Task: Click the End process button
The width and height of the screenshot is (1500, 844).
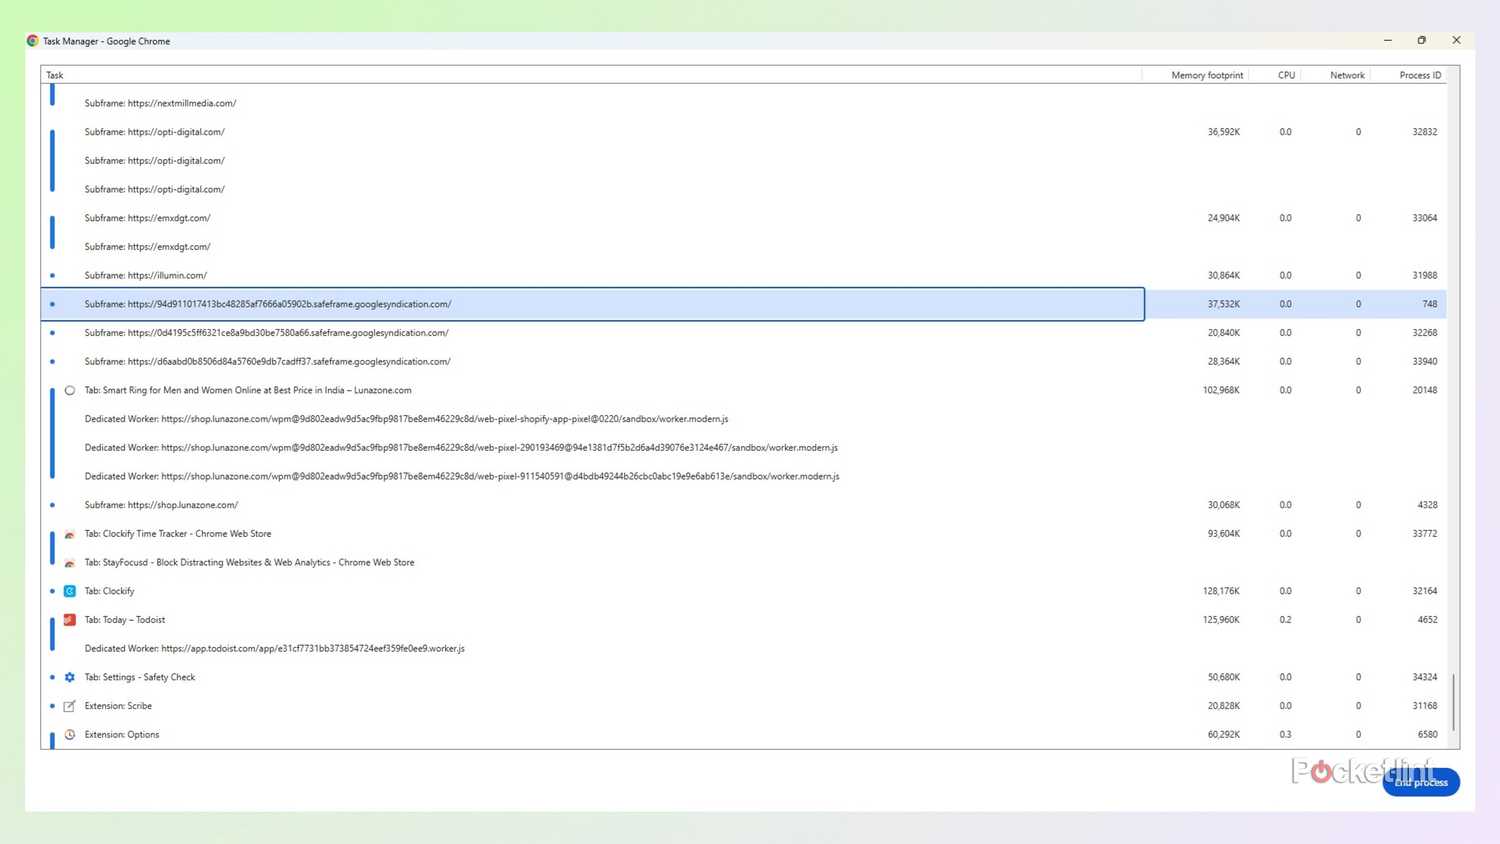Action: coord(1421,782)
